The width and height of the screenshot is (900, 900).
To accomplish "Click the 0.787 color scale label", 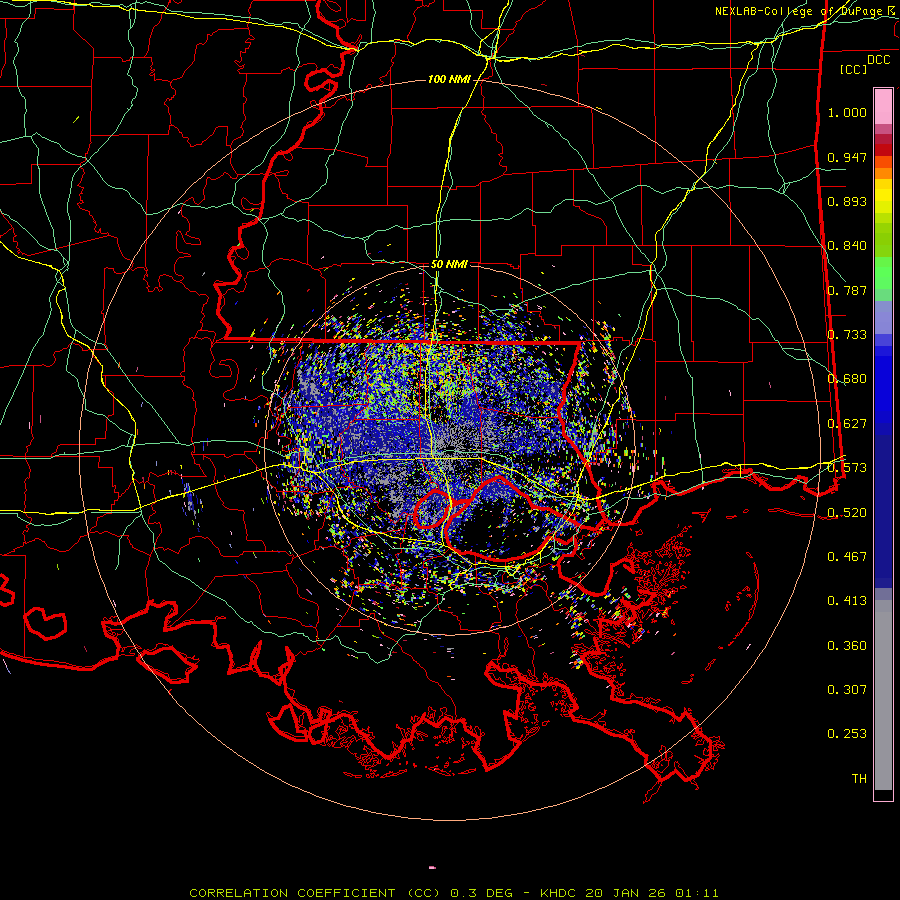I will click(847, 290).
